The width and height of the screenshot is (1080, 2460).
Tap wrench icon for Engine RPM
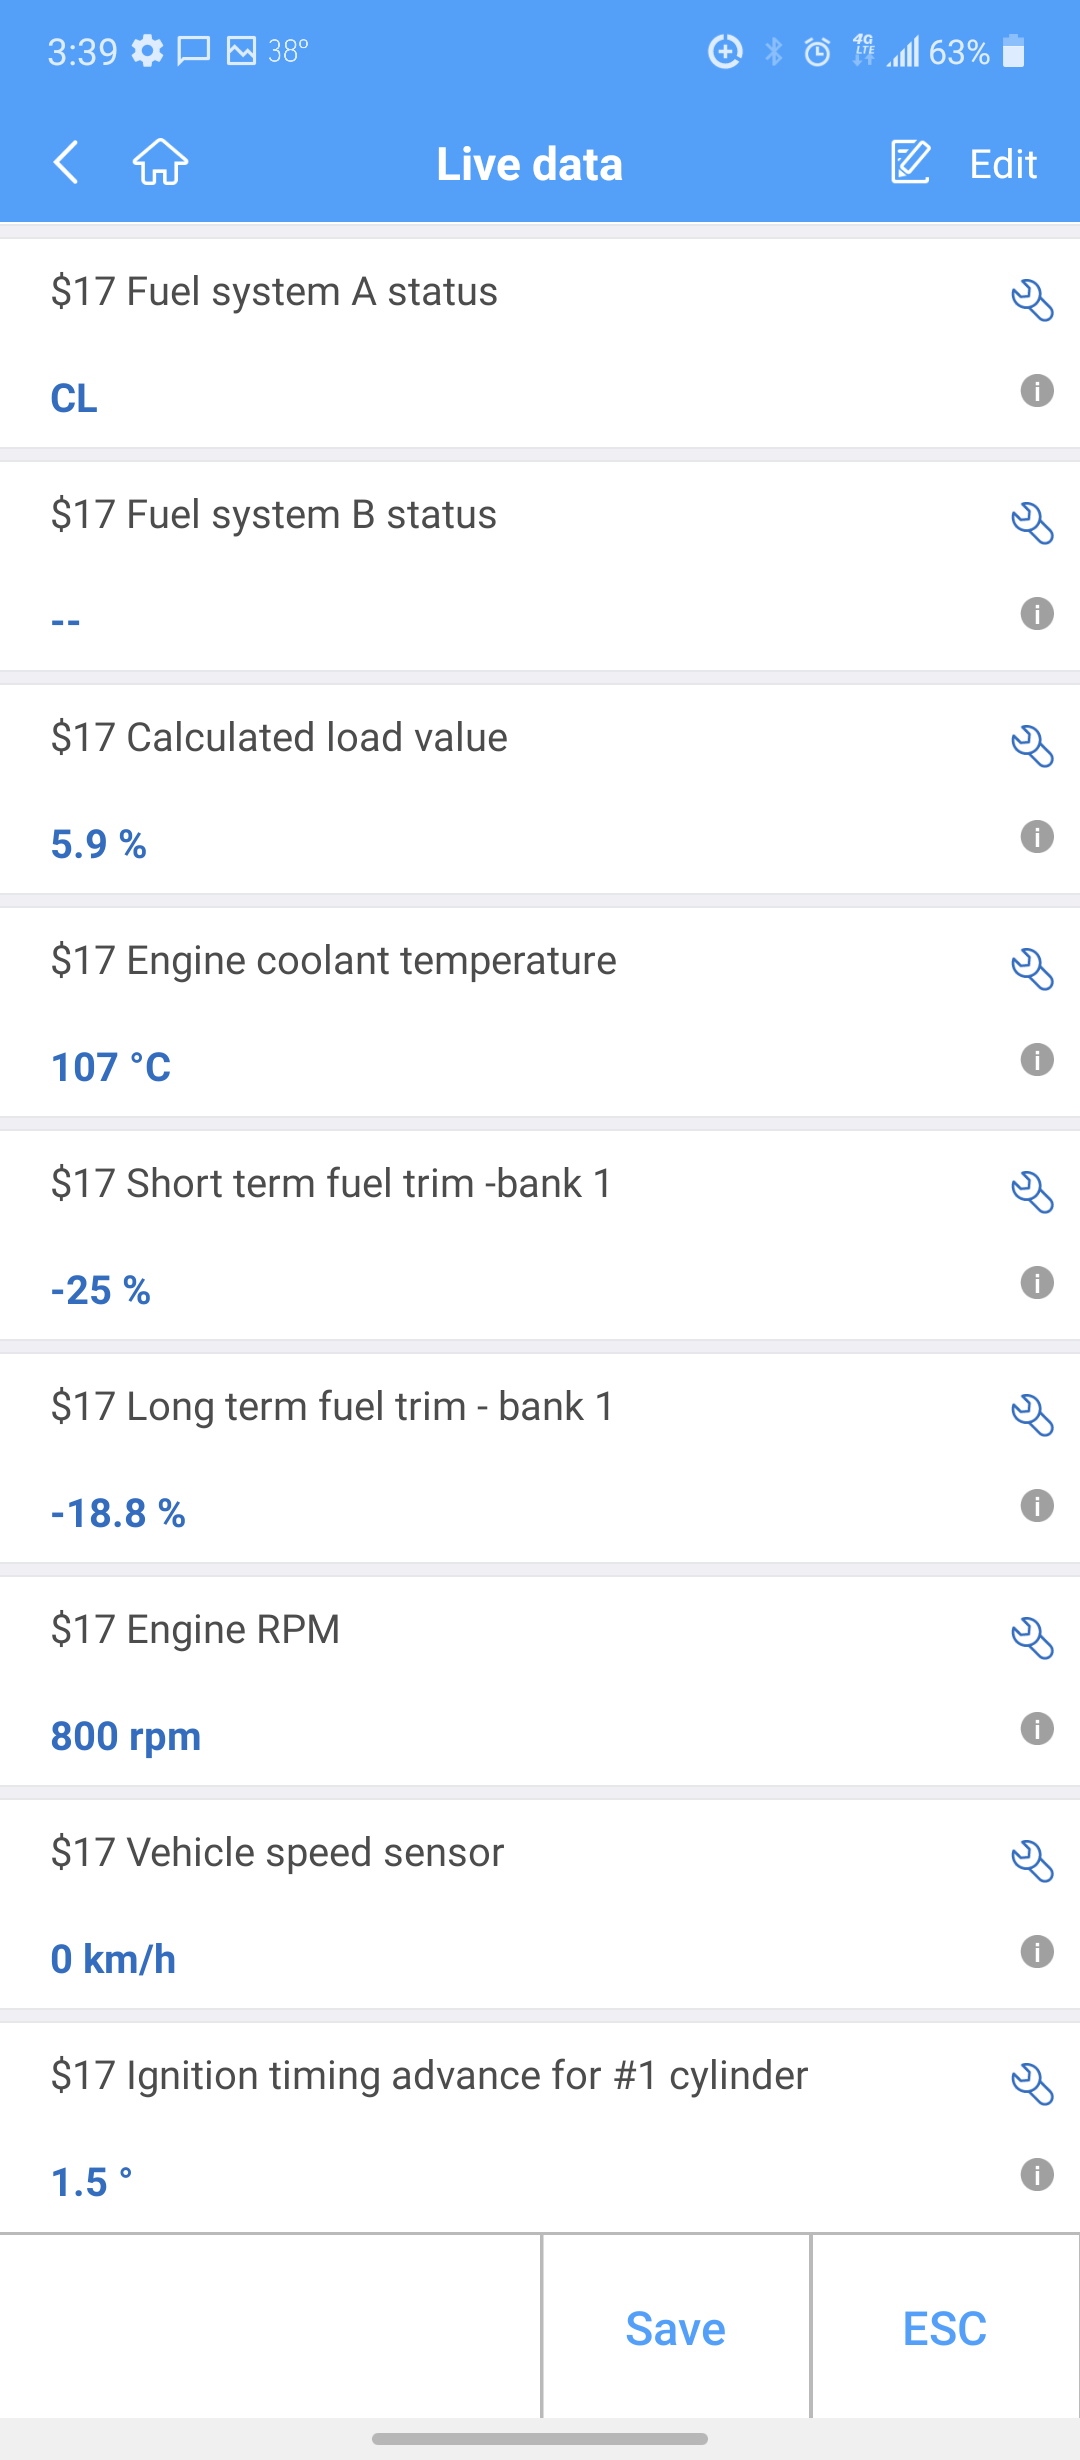click(1032, 1638)
